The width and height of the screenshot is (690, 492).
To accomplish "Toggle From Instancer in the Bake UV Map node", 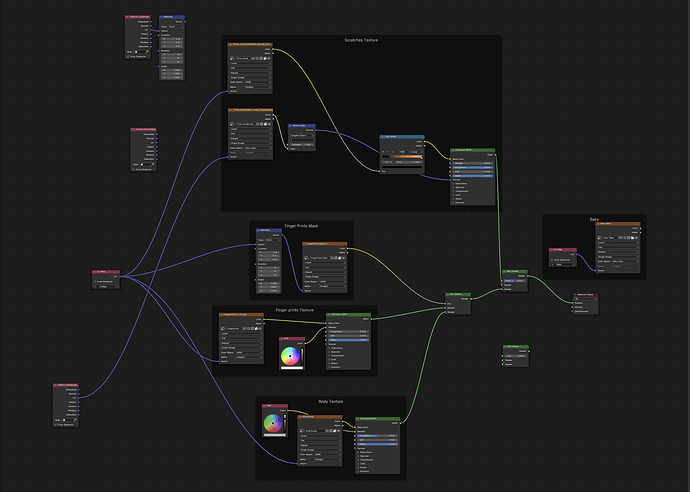I will coord(552,260).
